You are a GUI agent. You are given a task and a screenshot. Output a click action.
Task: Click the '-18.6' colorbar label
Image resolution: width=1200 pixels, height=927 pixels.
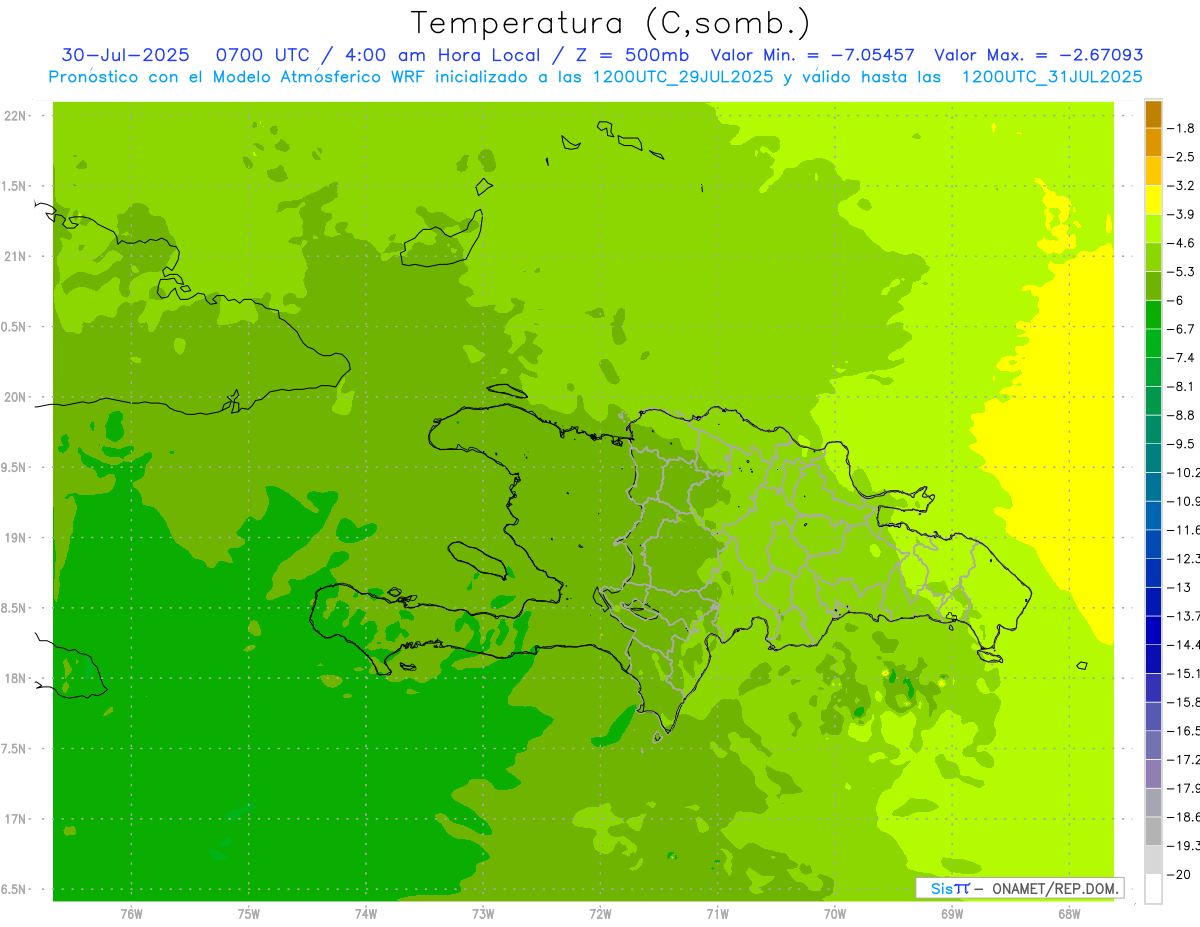pyautogui.click(x=1184, y=817)
